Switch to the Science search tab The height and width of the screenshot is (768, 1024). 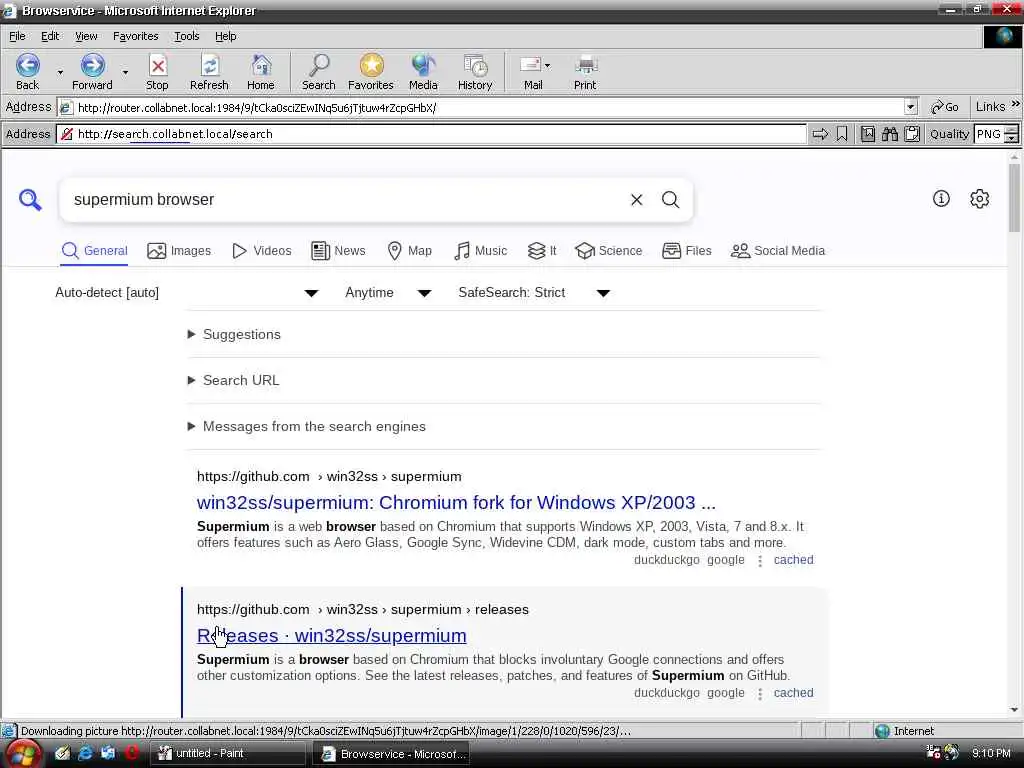pos(609,251)
